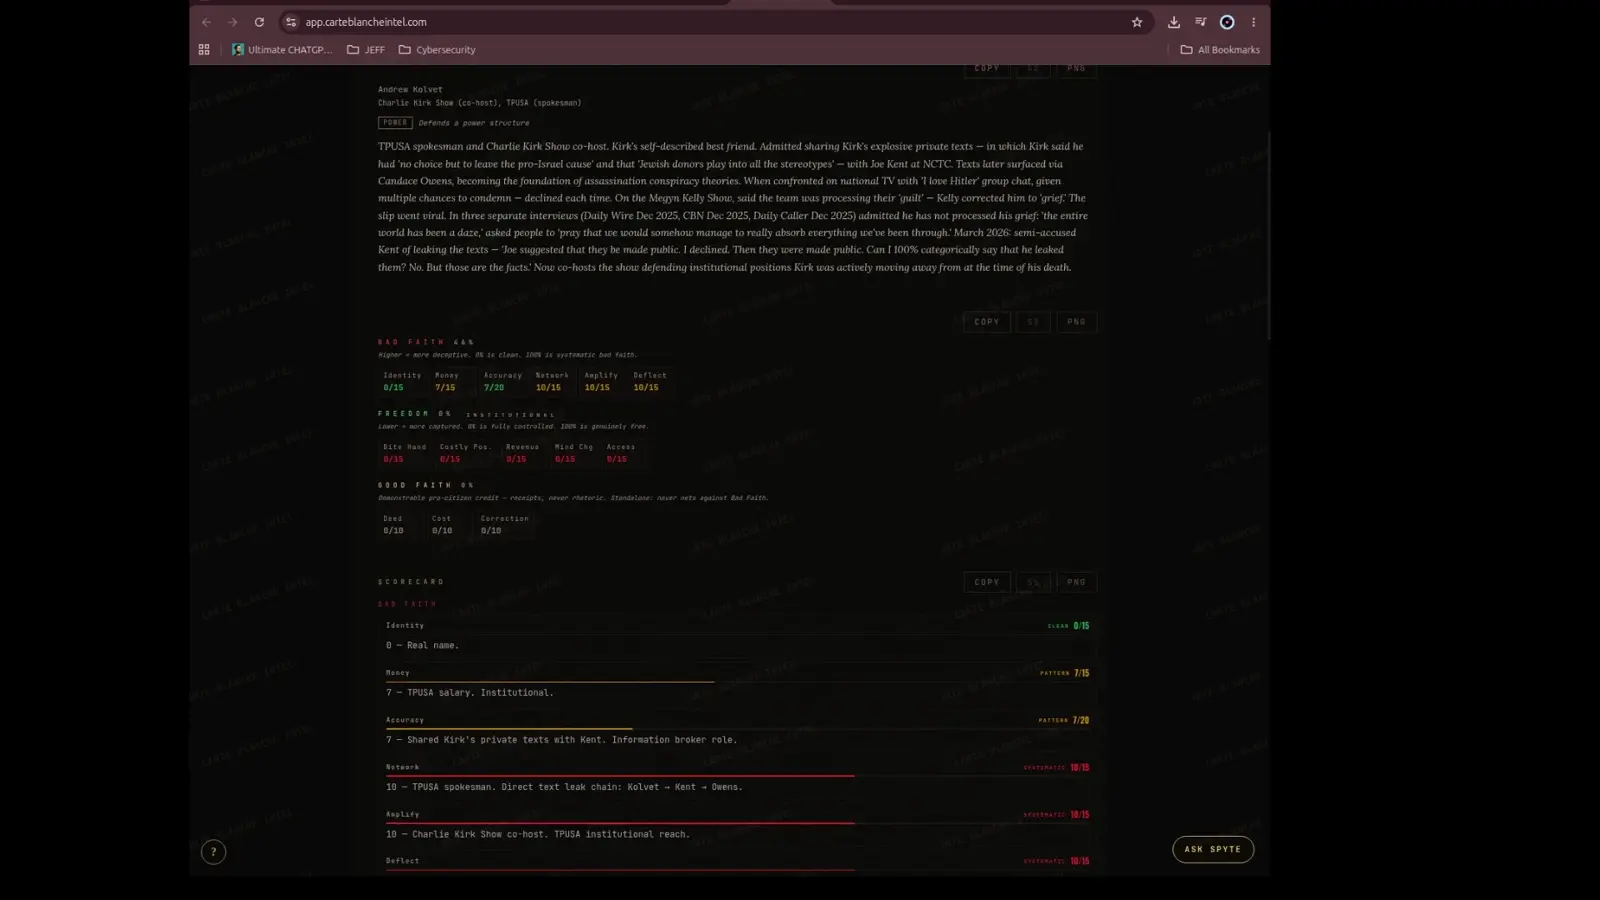Click the BAD FAITH 44% heading
The height and width of the screenshot is (900, 1600).
[x=426, y=342]
